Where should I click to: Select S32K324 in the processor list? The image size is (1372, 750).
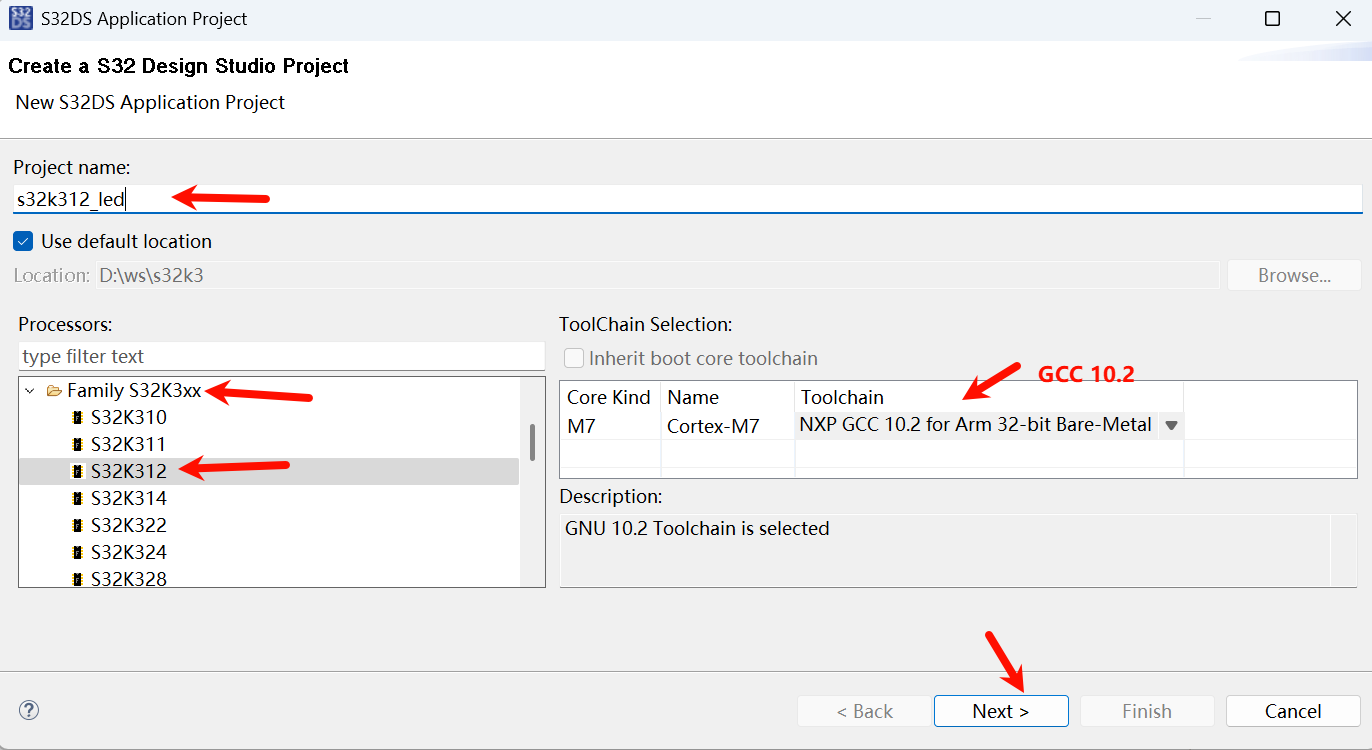click(x=128, y=552)
